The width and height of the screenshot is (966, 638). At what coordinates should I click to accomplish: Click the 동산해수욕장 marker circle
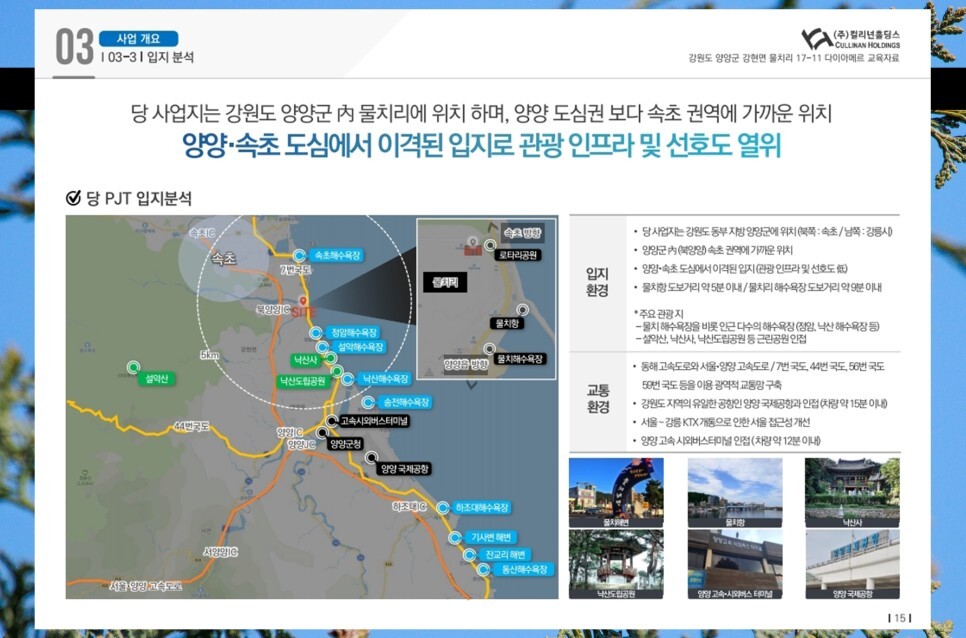coord(484,570)
